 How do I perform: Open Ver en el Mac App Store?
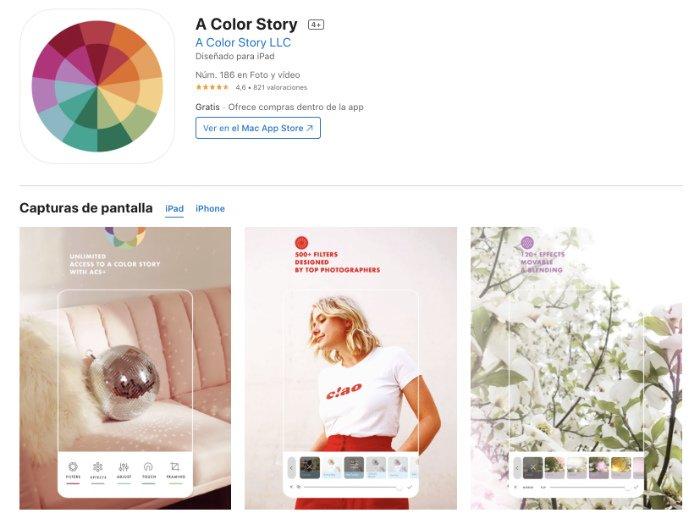click(258, 128)
